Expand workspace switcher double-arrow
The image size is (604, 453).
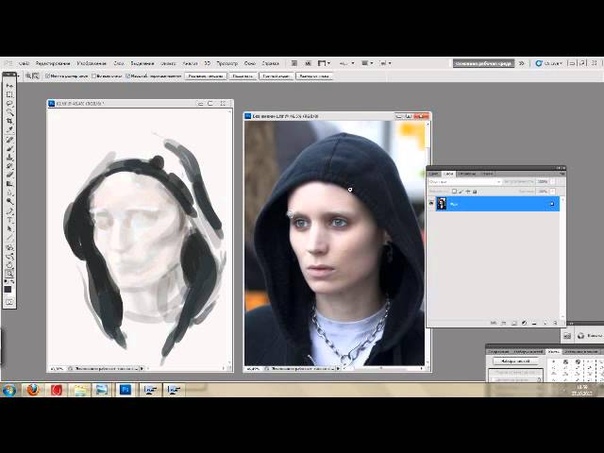click(521, 63)
